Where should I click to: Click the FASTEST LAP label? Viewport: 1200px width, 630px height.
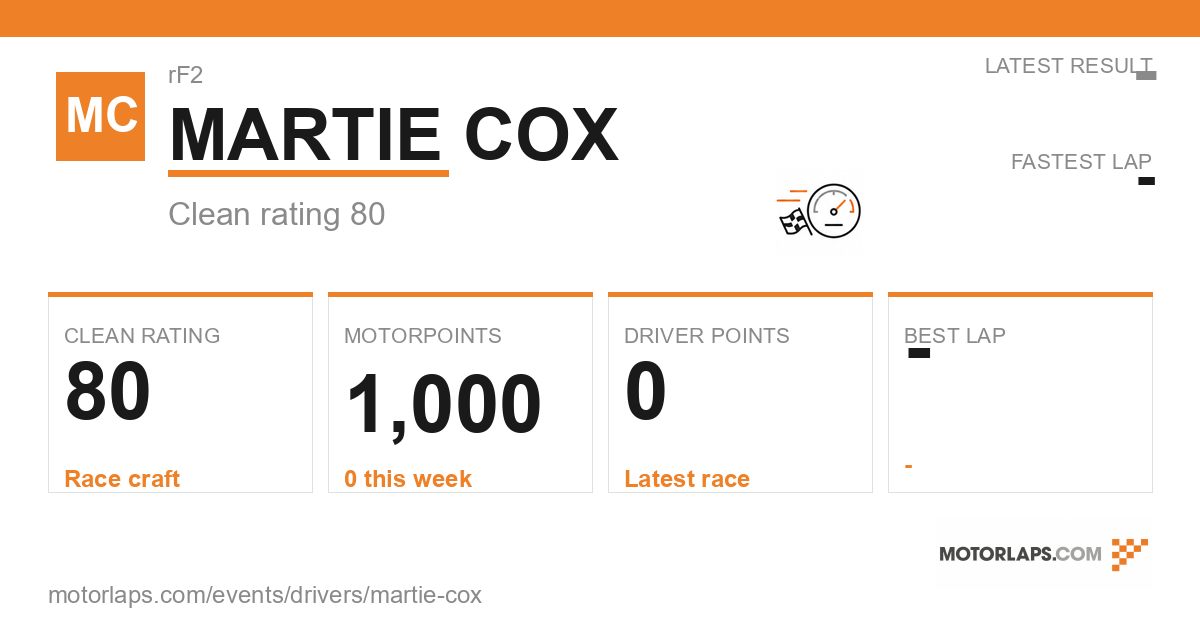(1081, 162)
